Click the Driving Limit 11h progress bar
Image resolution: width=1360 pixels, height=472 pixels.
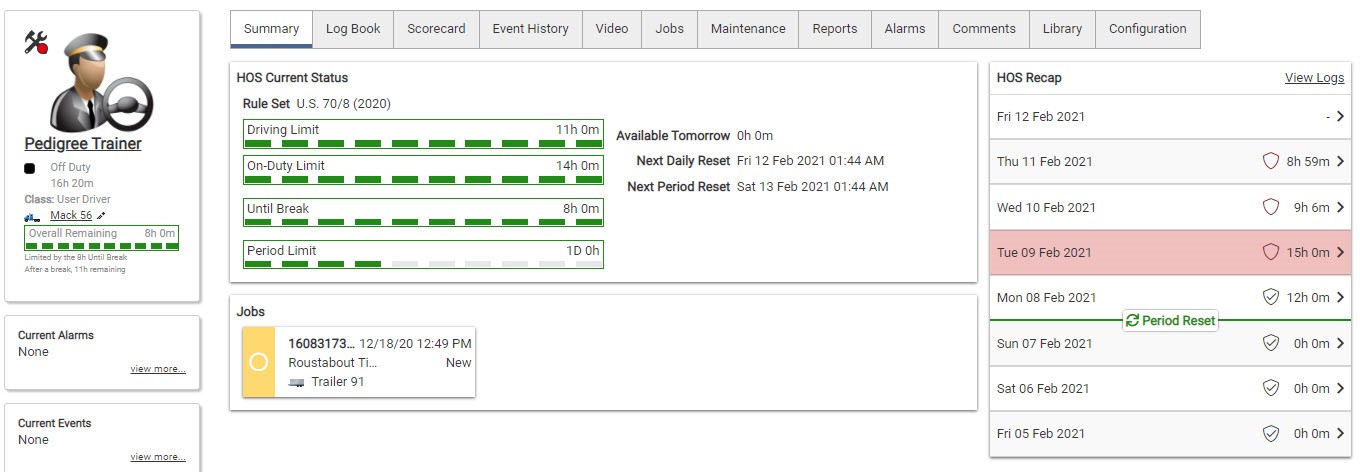[423, 134]
